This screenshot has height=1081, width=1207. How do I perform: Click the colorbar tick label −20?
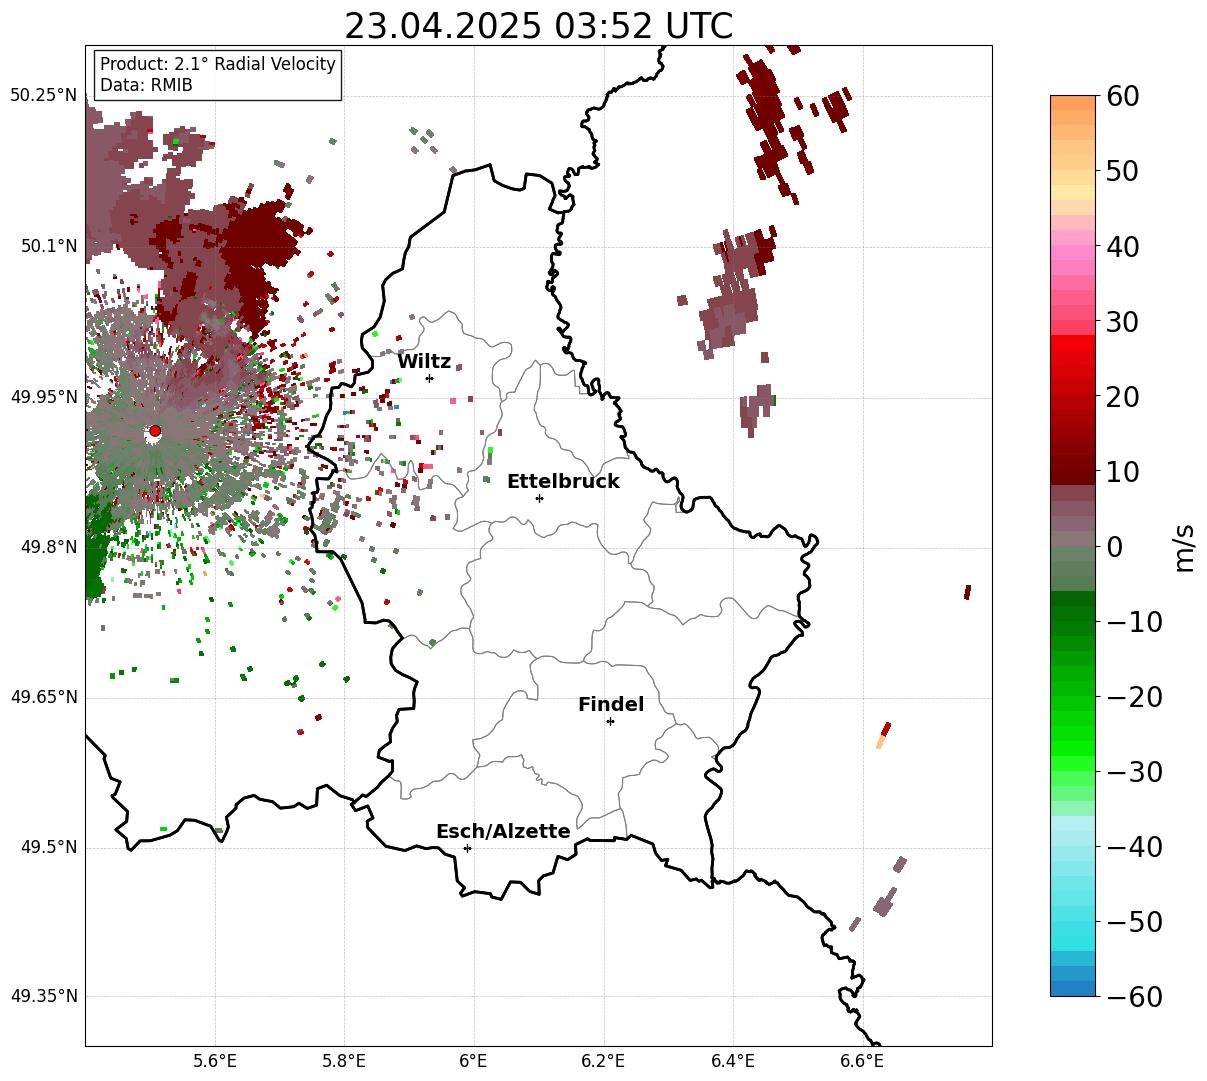1134,696
